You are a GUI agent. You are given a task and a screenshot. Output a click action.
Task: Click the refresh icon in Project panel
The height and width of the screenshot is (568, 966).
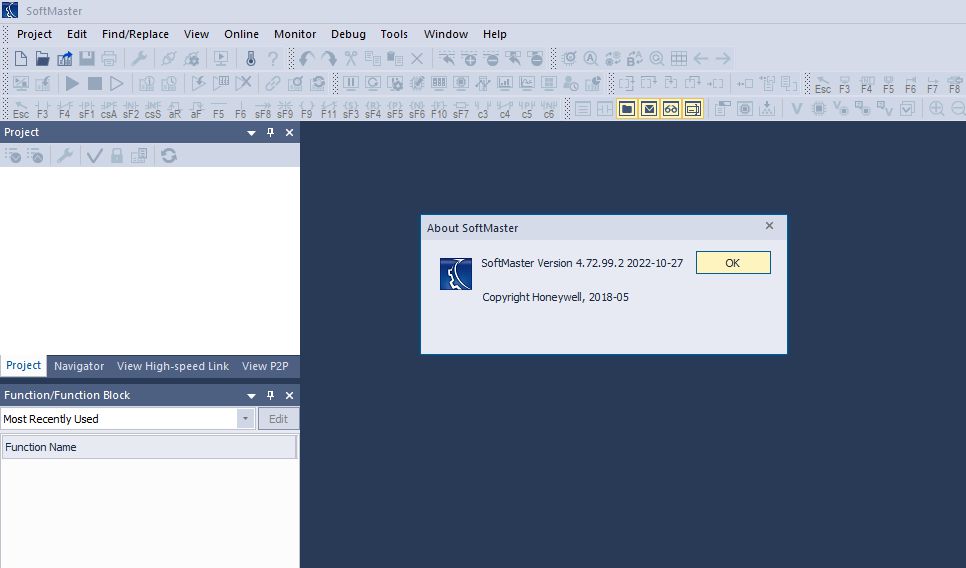pos(169,155)
